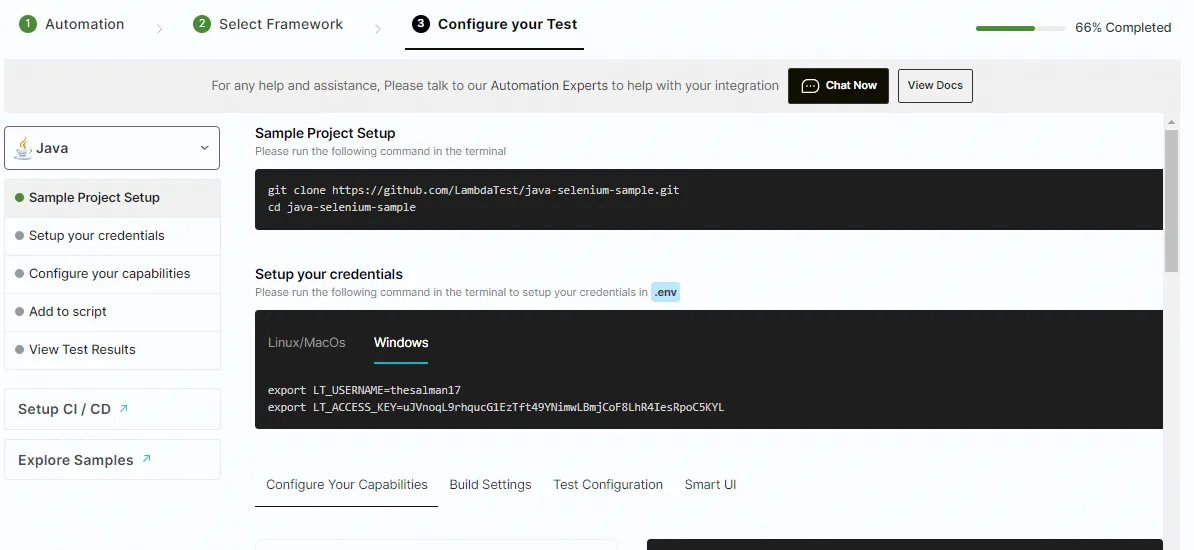This screenshot has height=550, width=1194.
Task: Click the chevron after the Automation step
Action: 159,29
